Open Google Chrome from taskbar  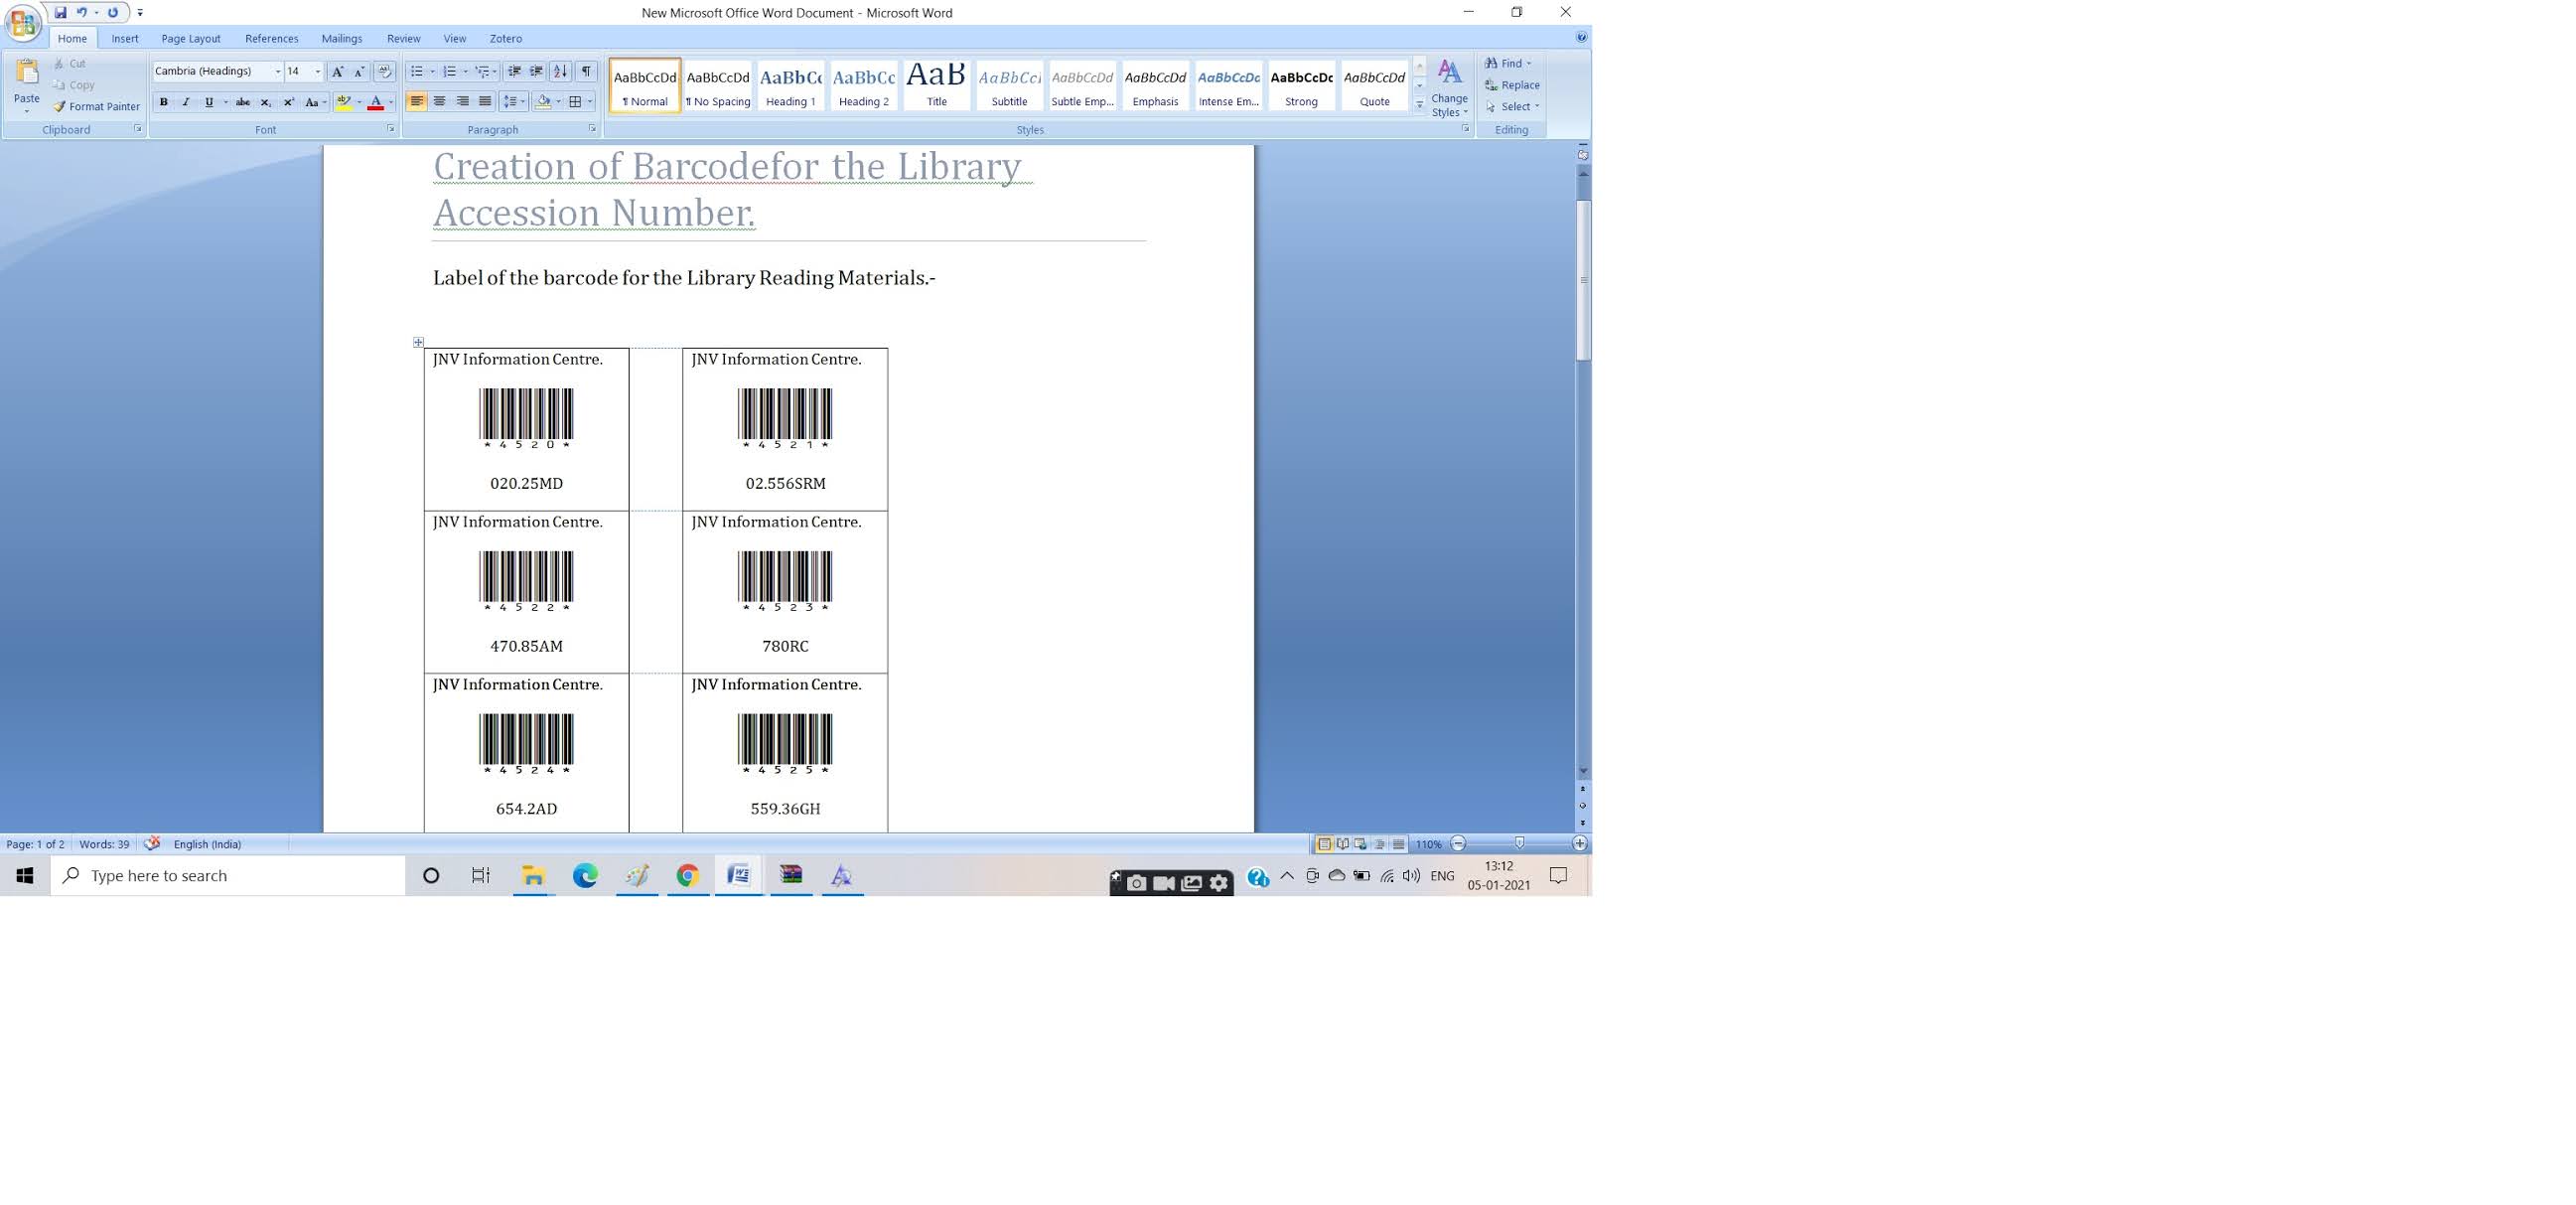tap(687, 876)
